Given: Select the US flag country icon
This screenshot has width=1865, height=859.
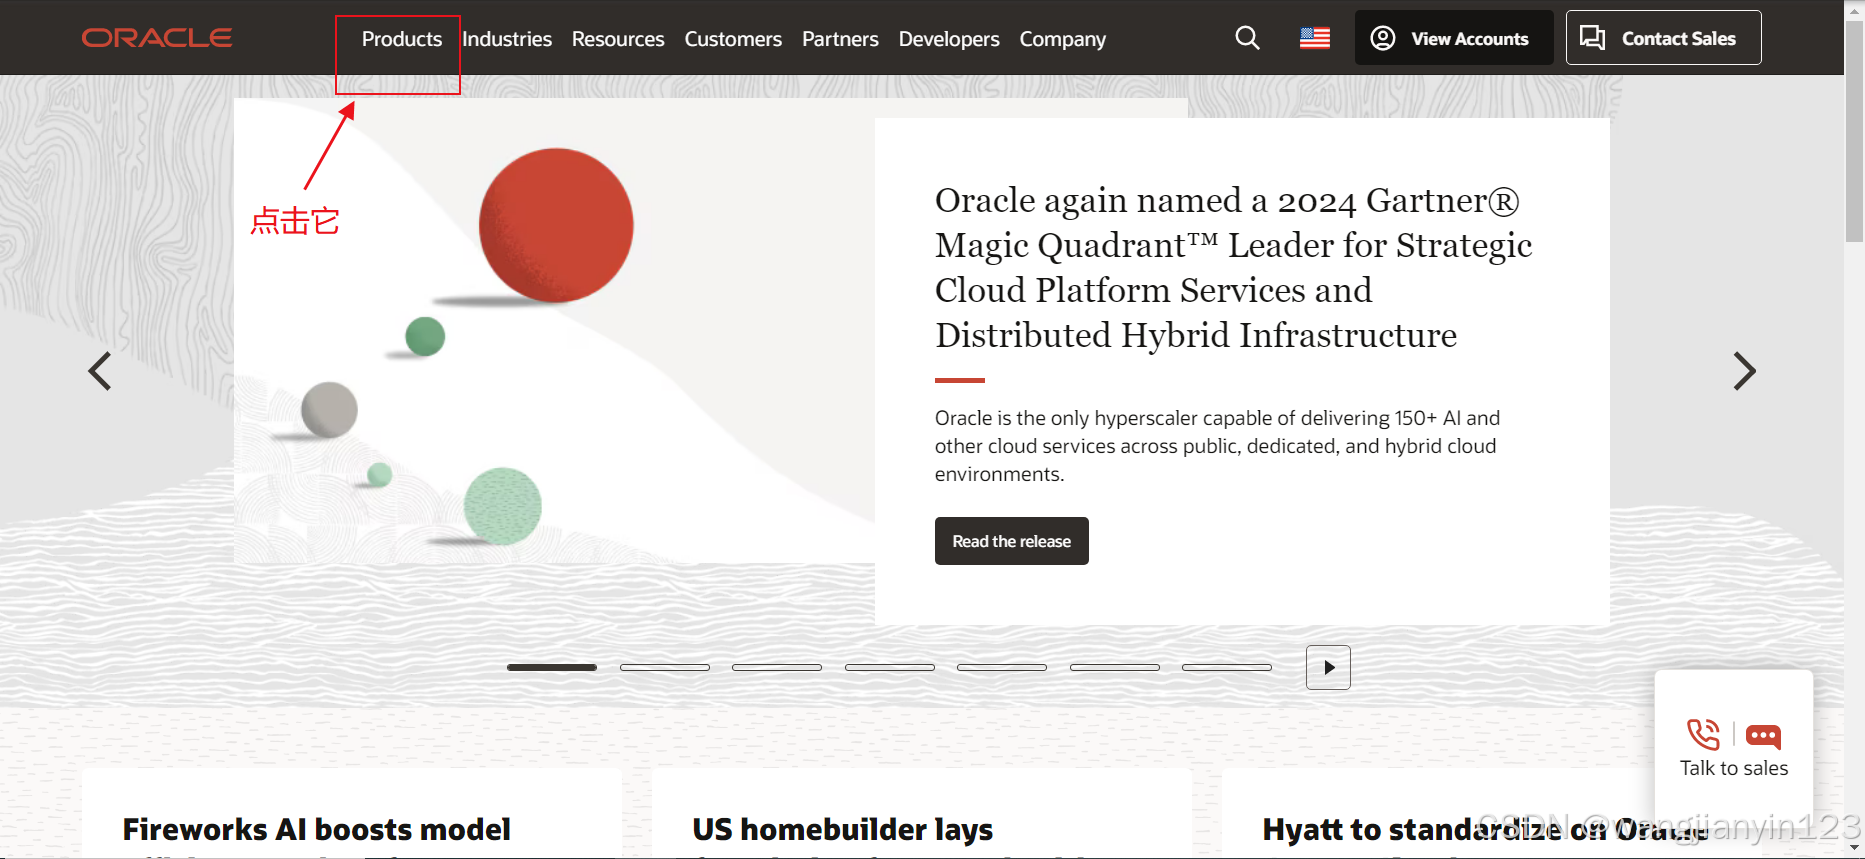Looking at the screenshot, I should (1315, 38).
